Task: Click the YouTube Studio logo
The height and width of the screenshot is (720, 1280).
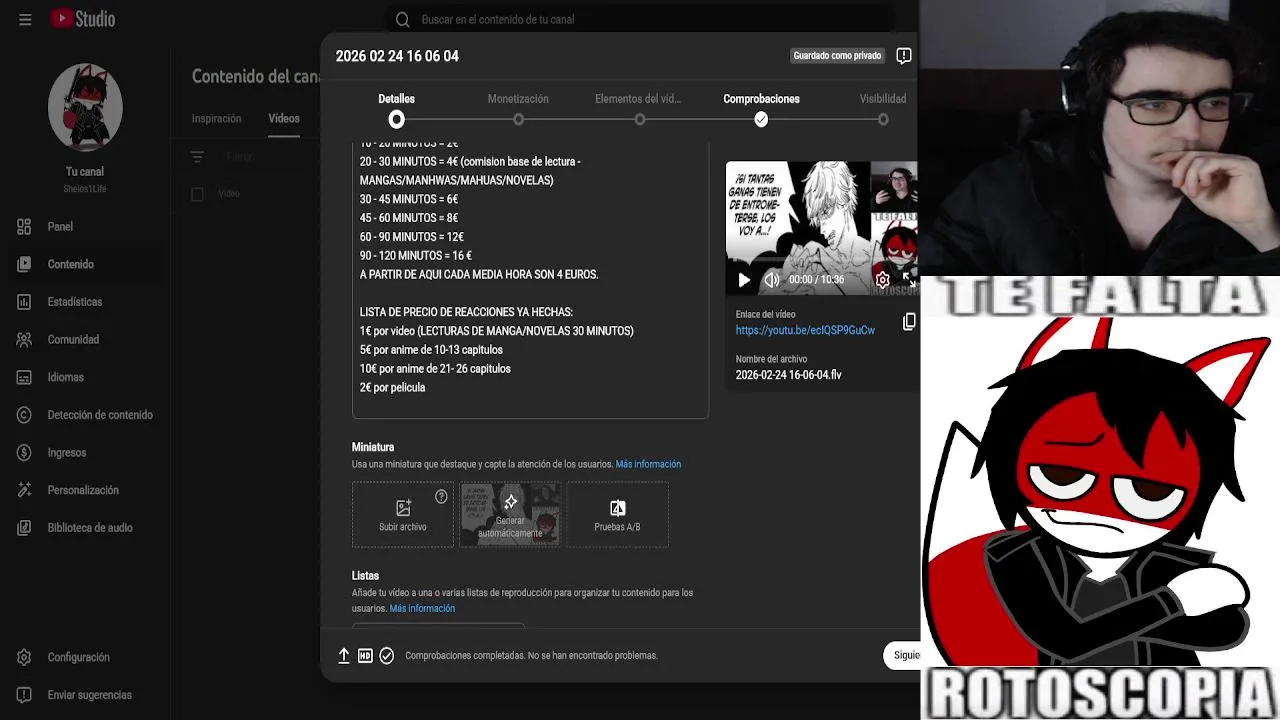Action: click(x=83, y=19)
